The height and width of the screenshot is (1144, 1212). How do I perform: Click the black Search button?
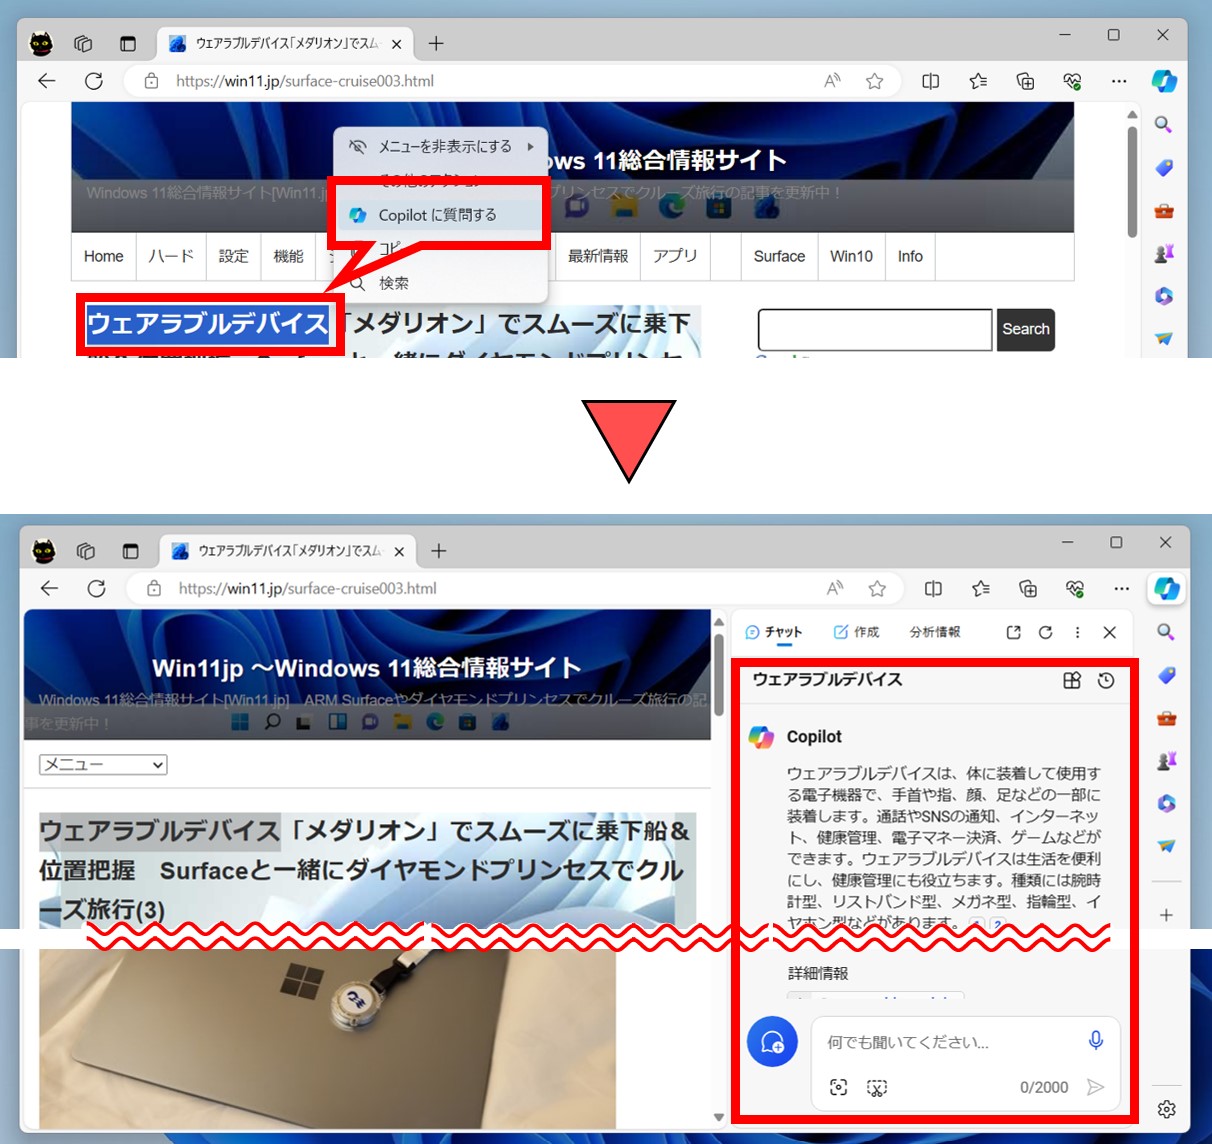tap(1026, 329)
